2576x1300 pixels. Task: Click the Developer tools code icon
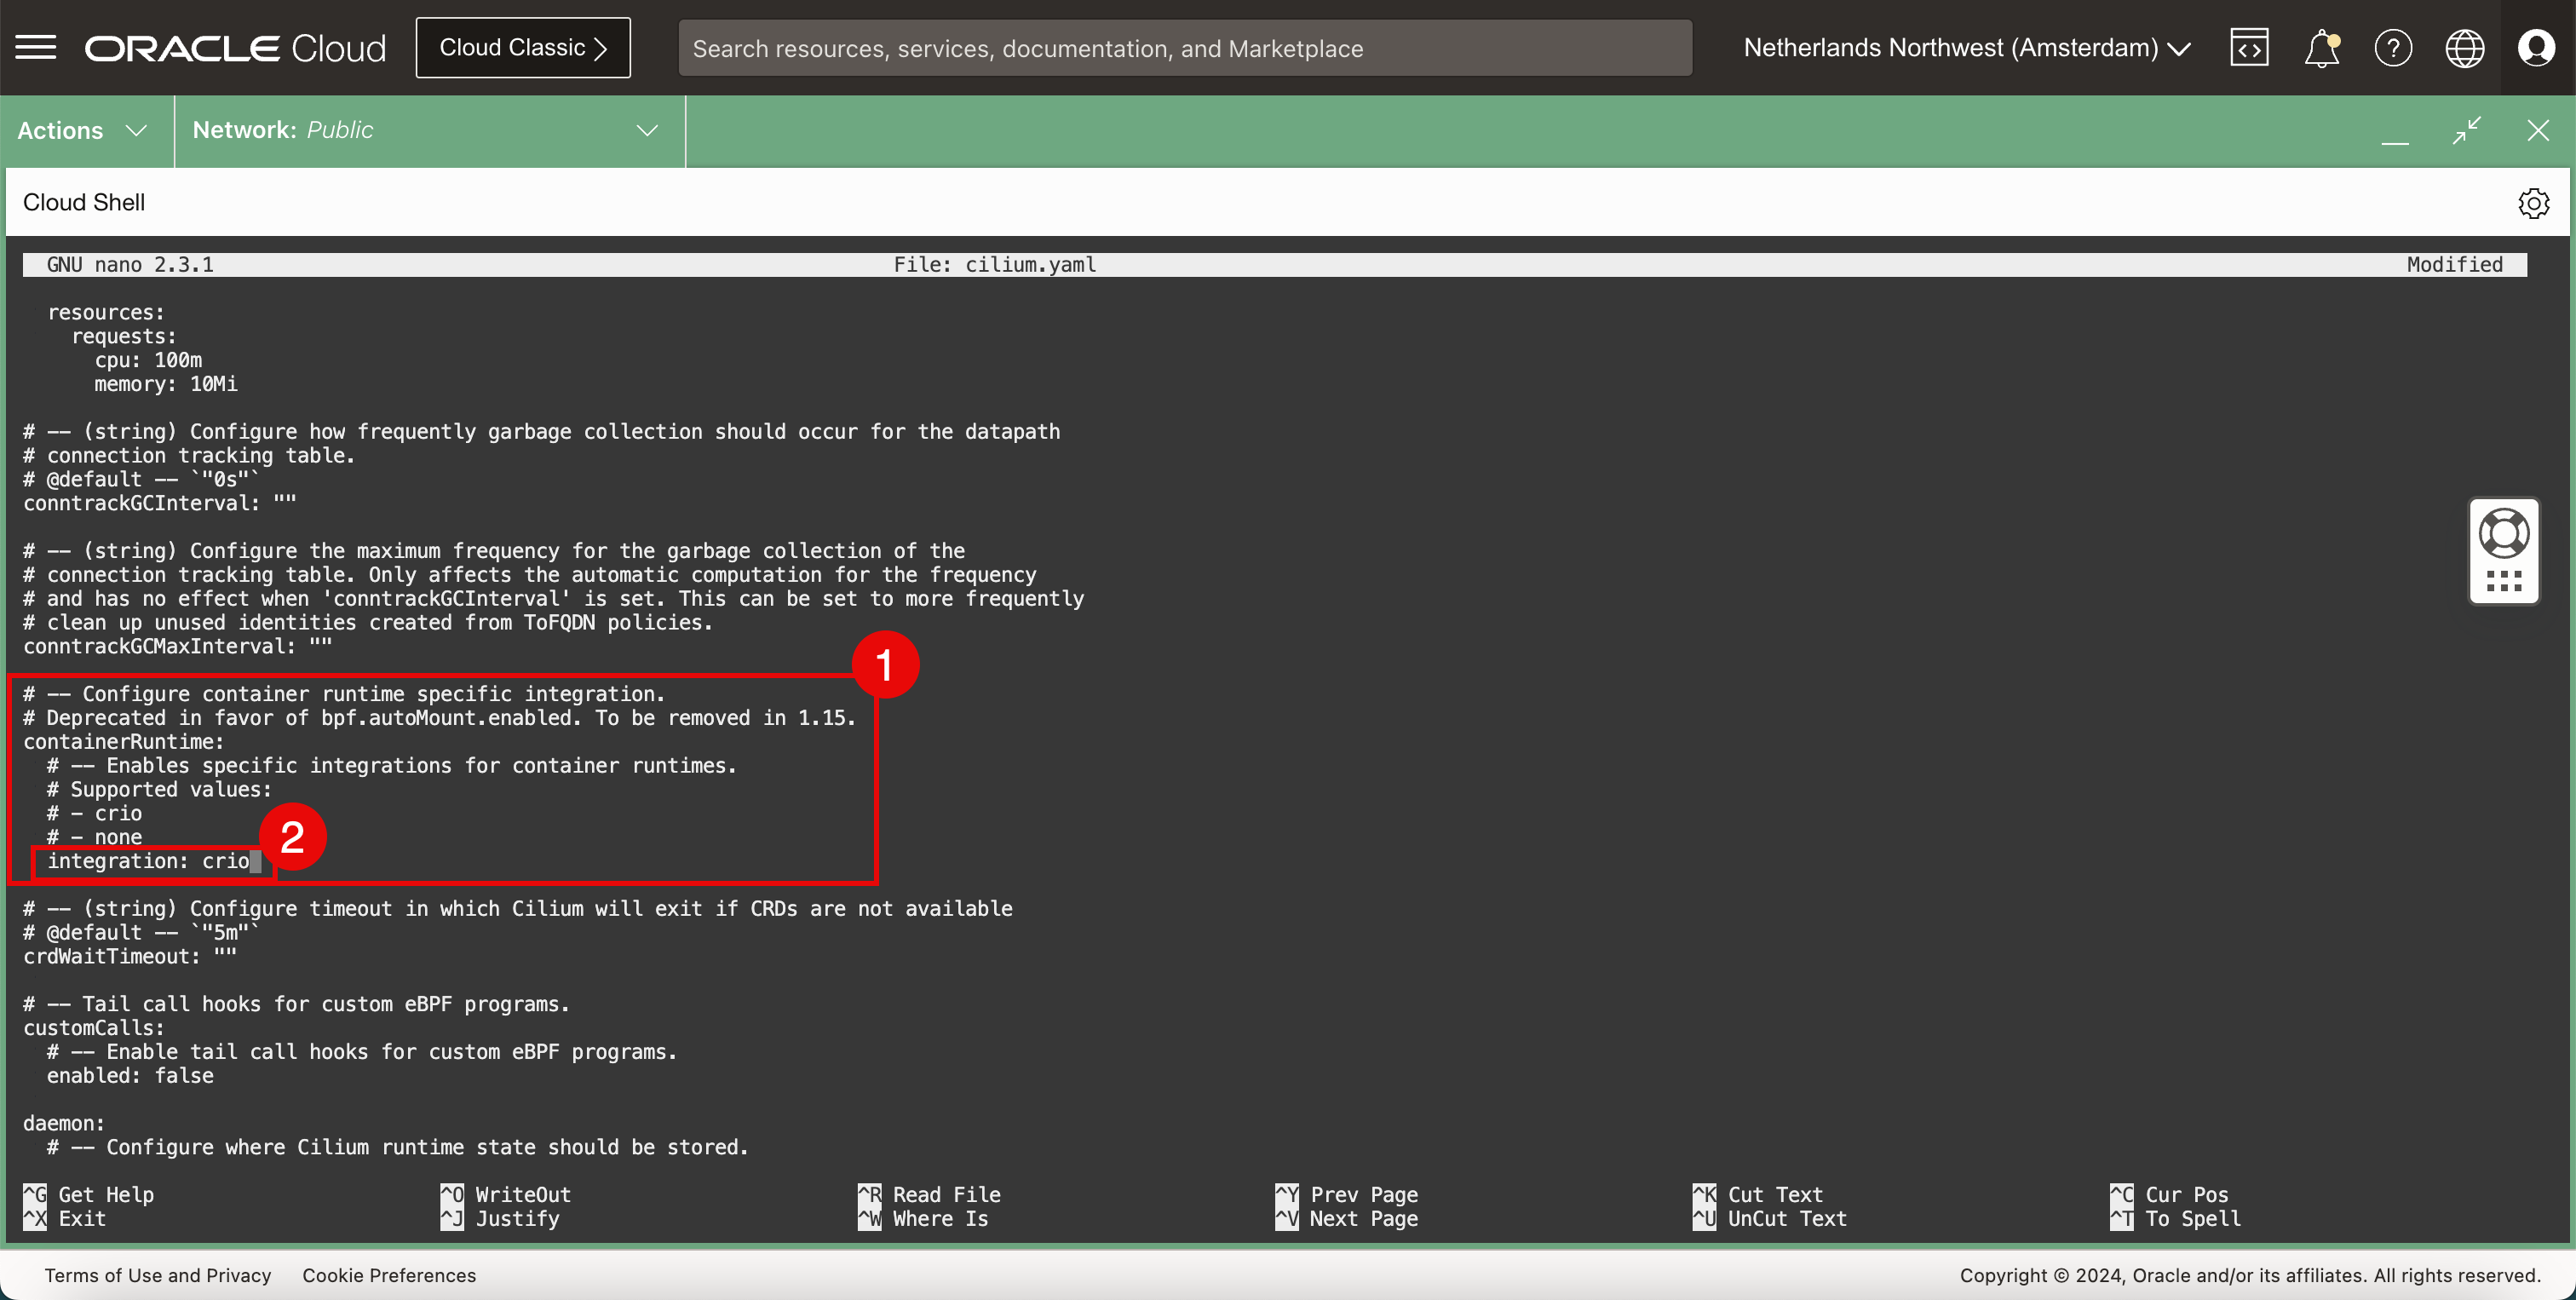click(2249, 47)
